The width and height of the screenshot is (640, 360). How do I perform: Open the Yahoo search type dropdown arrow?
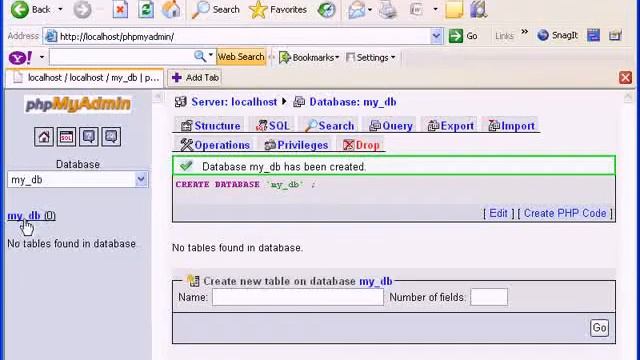point(211,55)
